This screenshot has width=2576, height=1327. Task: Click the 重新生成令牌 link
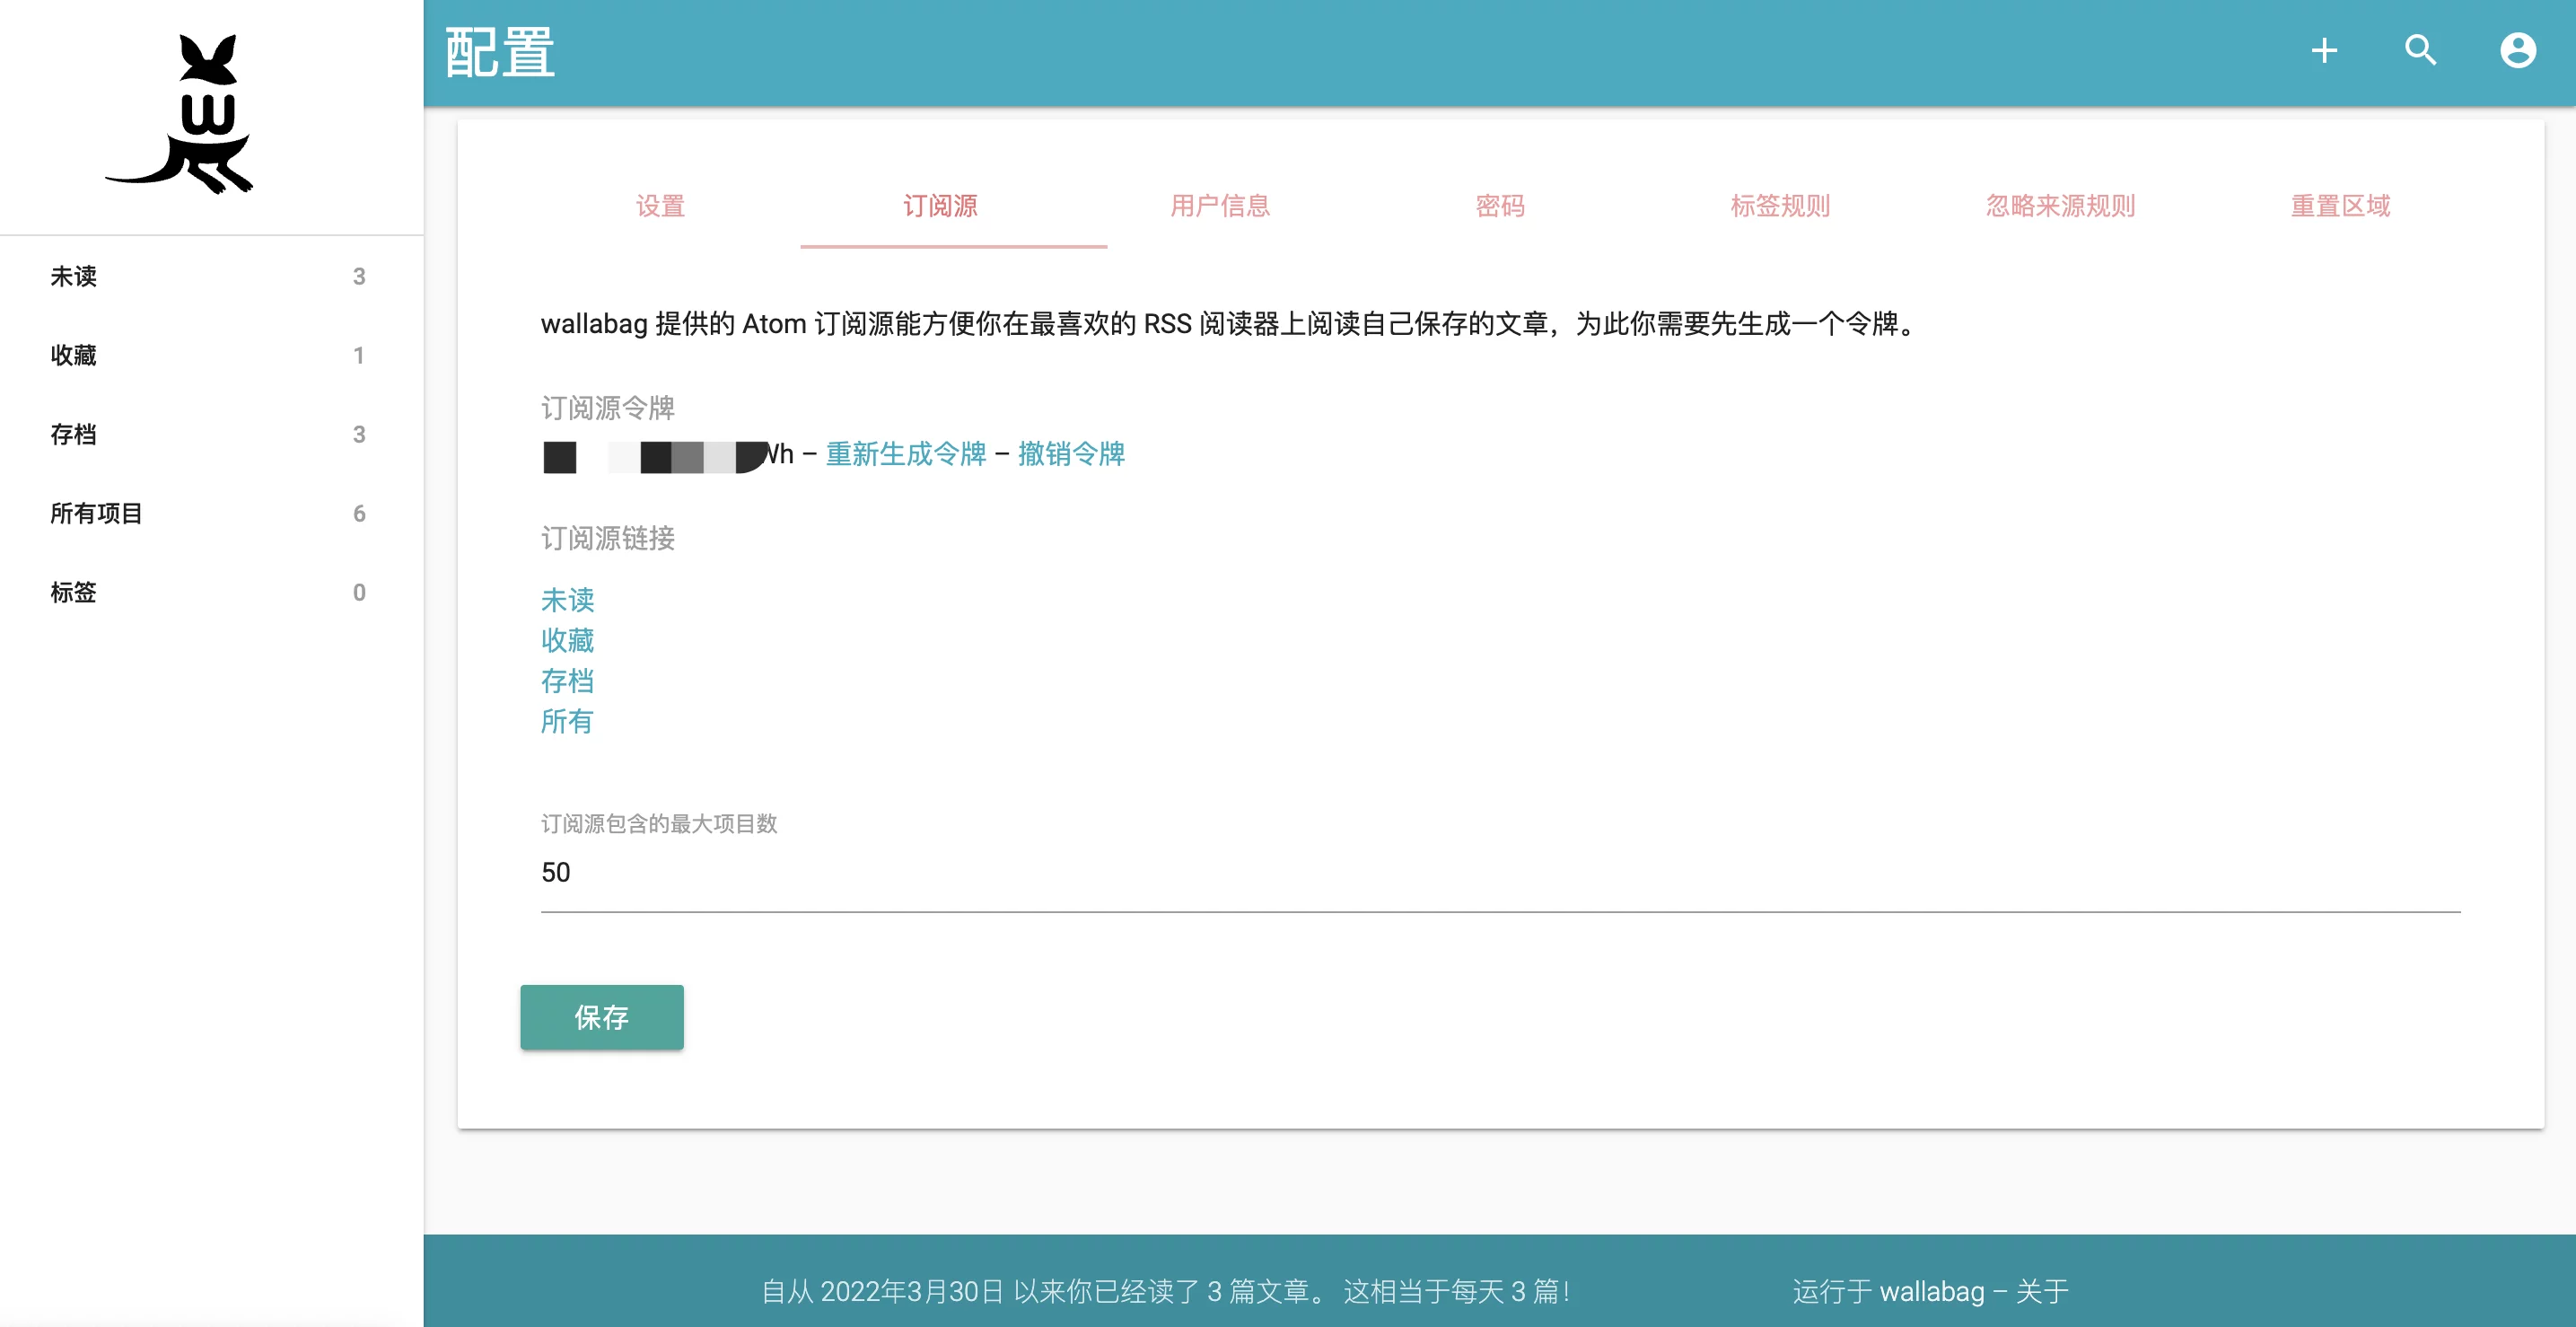[x=905, y=454]
